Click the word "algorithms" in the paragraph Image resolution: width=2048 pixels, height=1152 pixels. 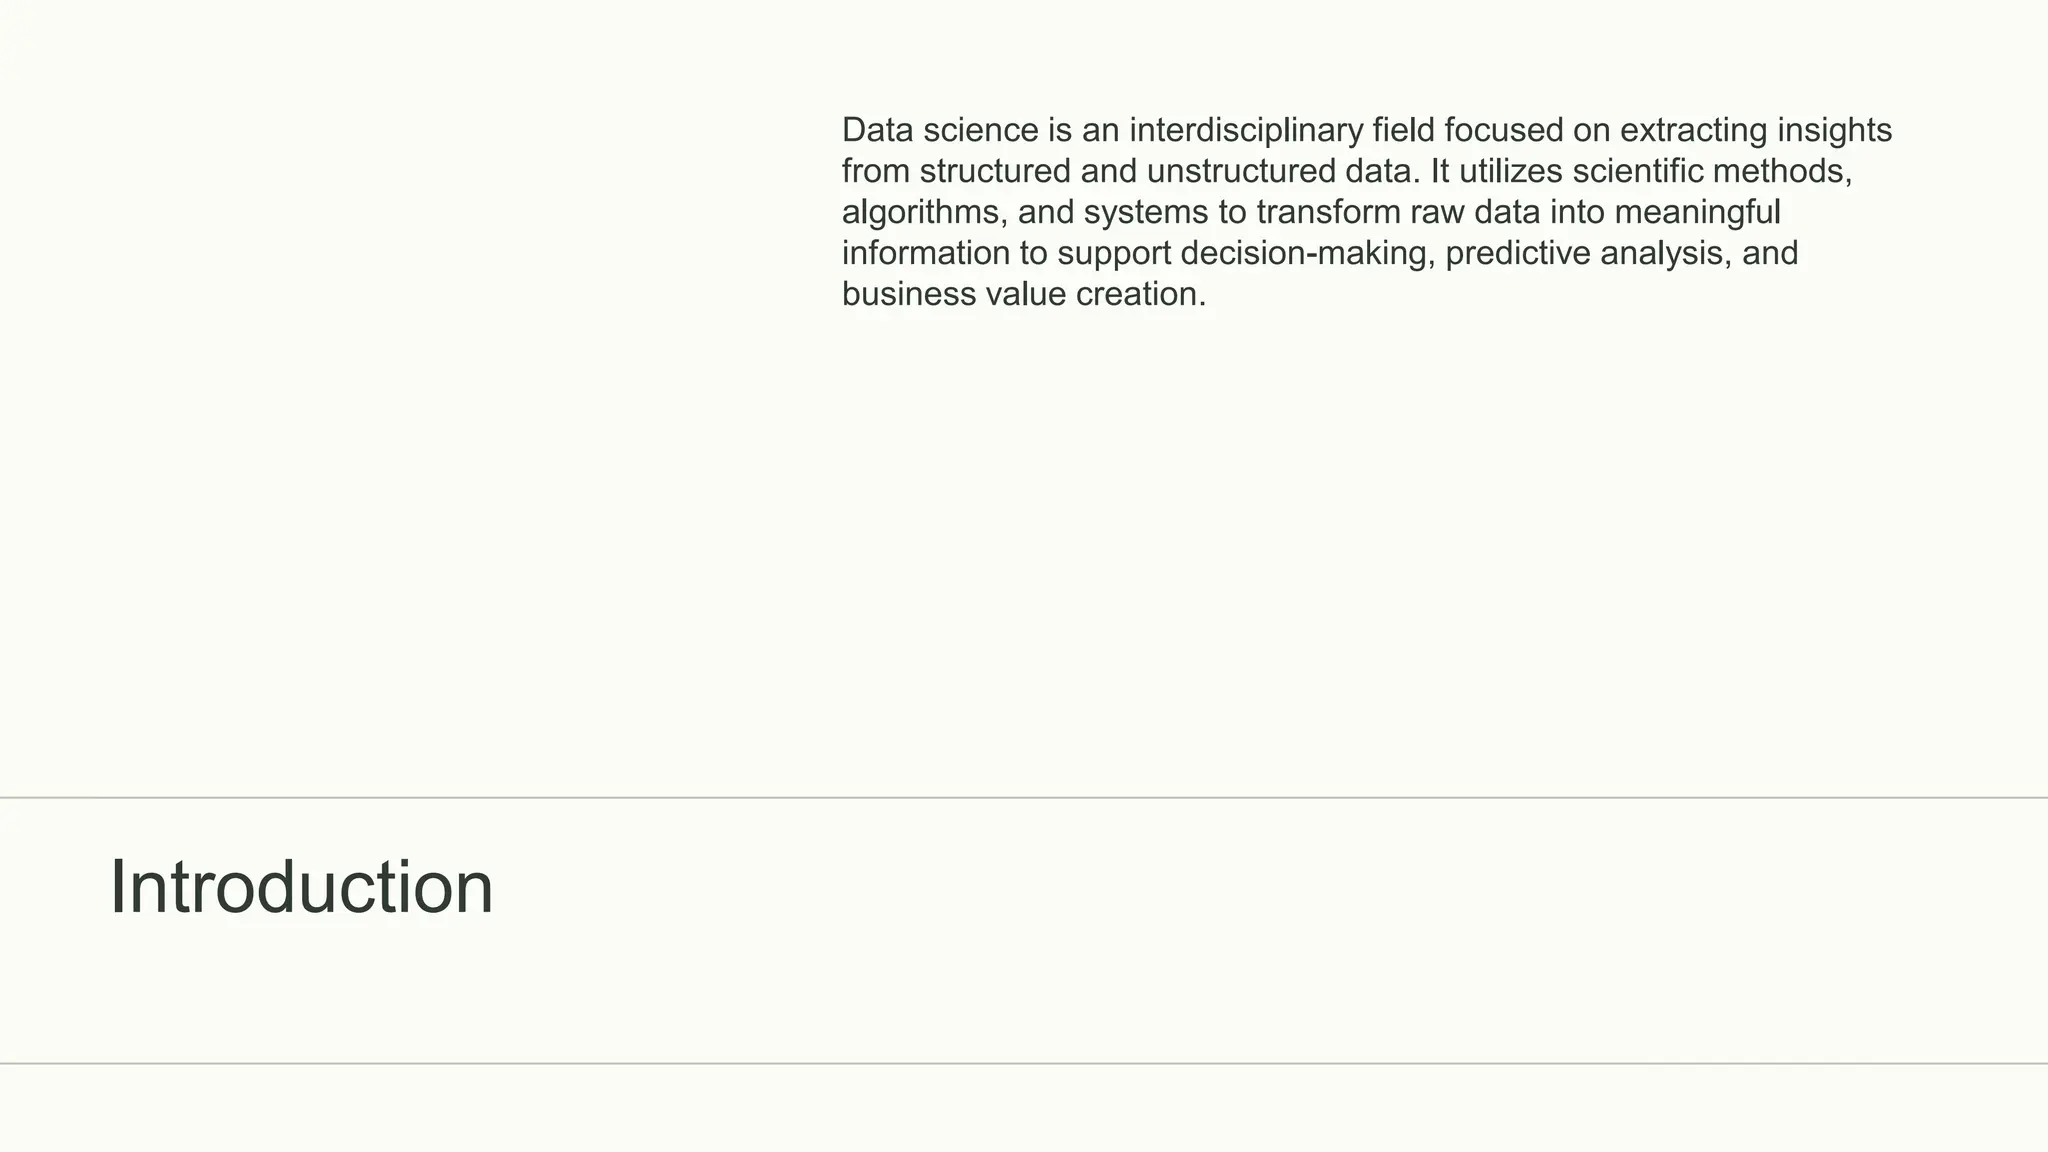click(x=919, y=213)
